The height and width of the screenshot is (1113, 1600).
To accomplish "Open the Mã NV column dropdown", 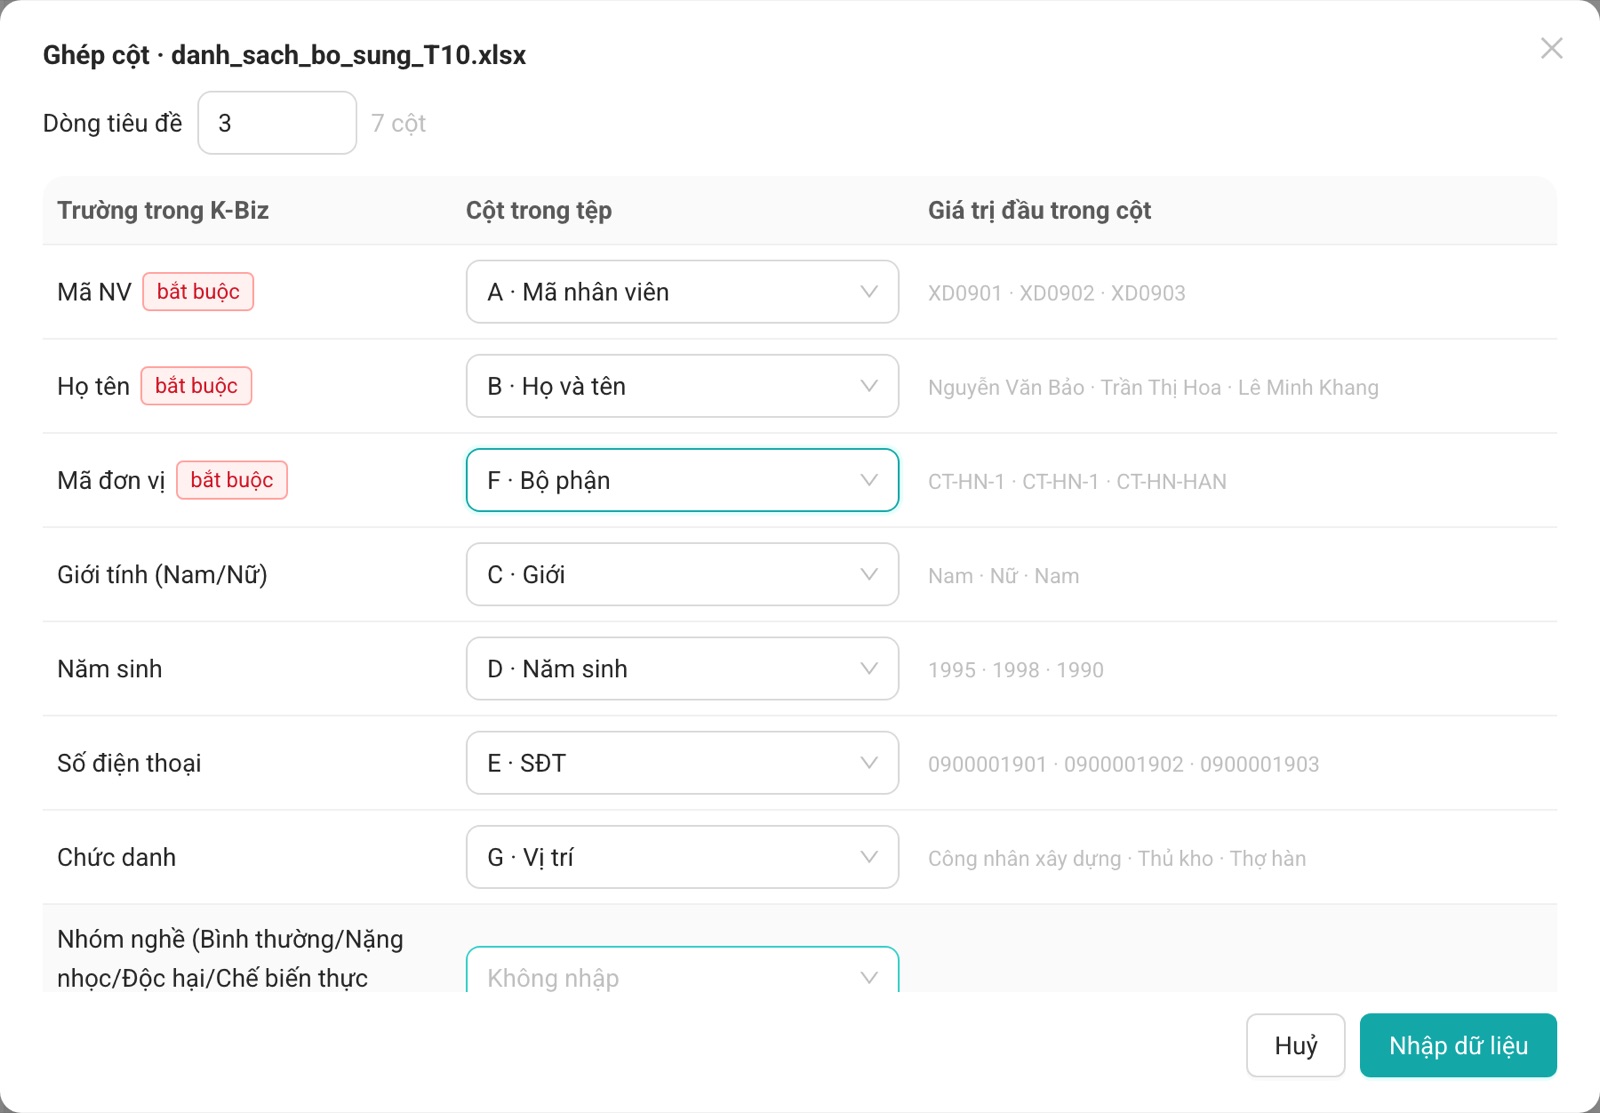I will tap(682, 292).
